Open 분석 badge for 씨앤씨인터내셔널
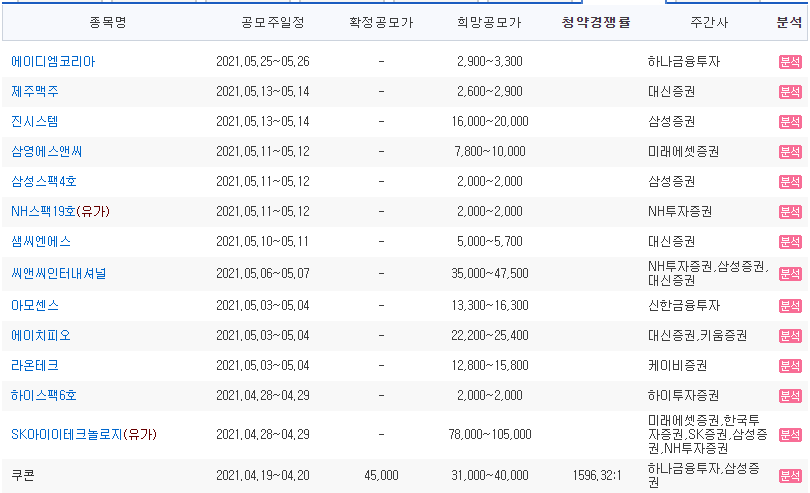 point(790,274)
